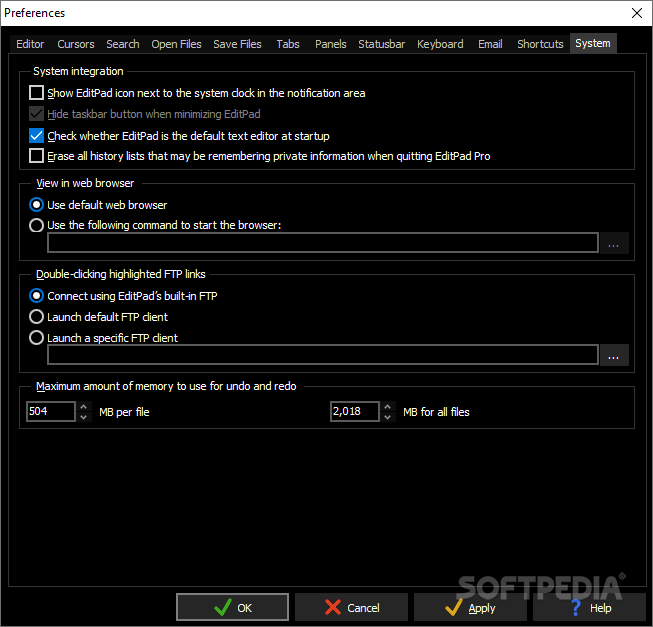
Task: Select the System tab
Action: 593,43
